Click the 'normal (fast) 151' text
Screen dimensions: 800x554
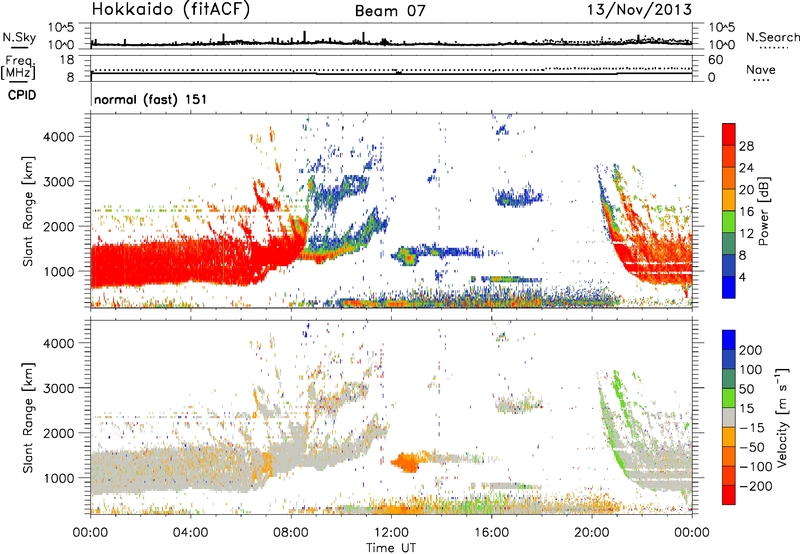[151, 99]
